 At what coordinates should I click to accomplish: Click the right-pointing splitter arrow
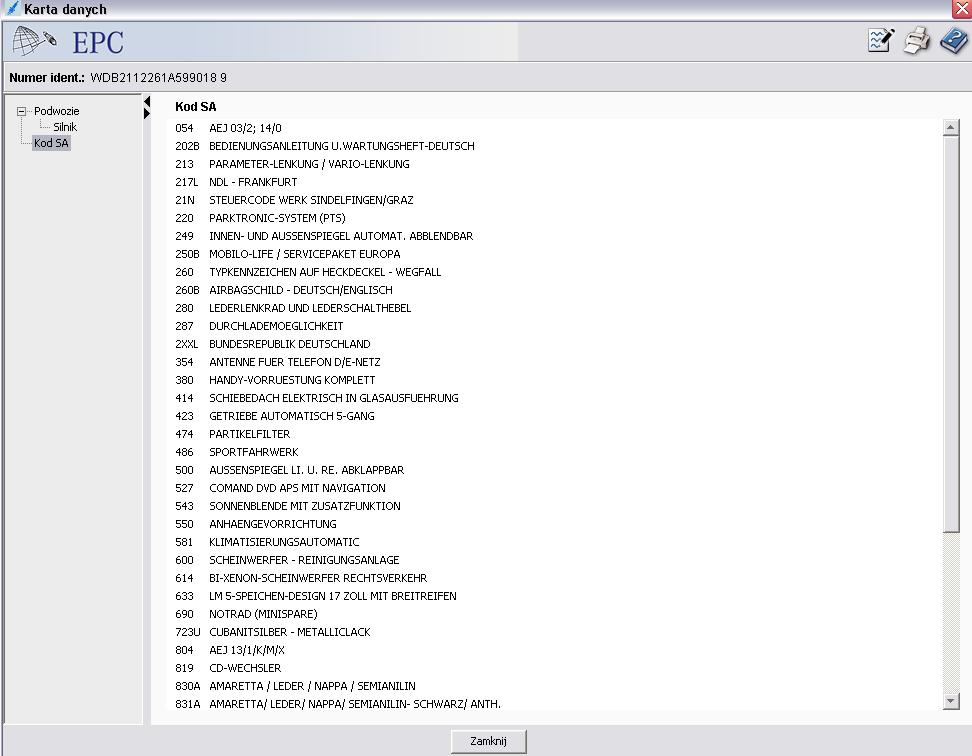(x=147, y=114)
